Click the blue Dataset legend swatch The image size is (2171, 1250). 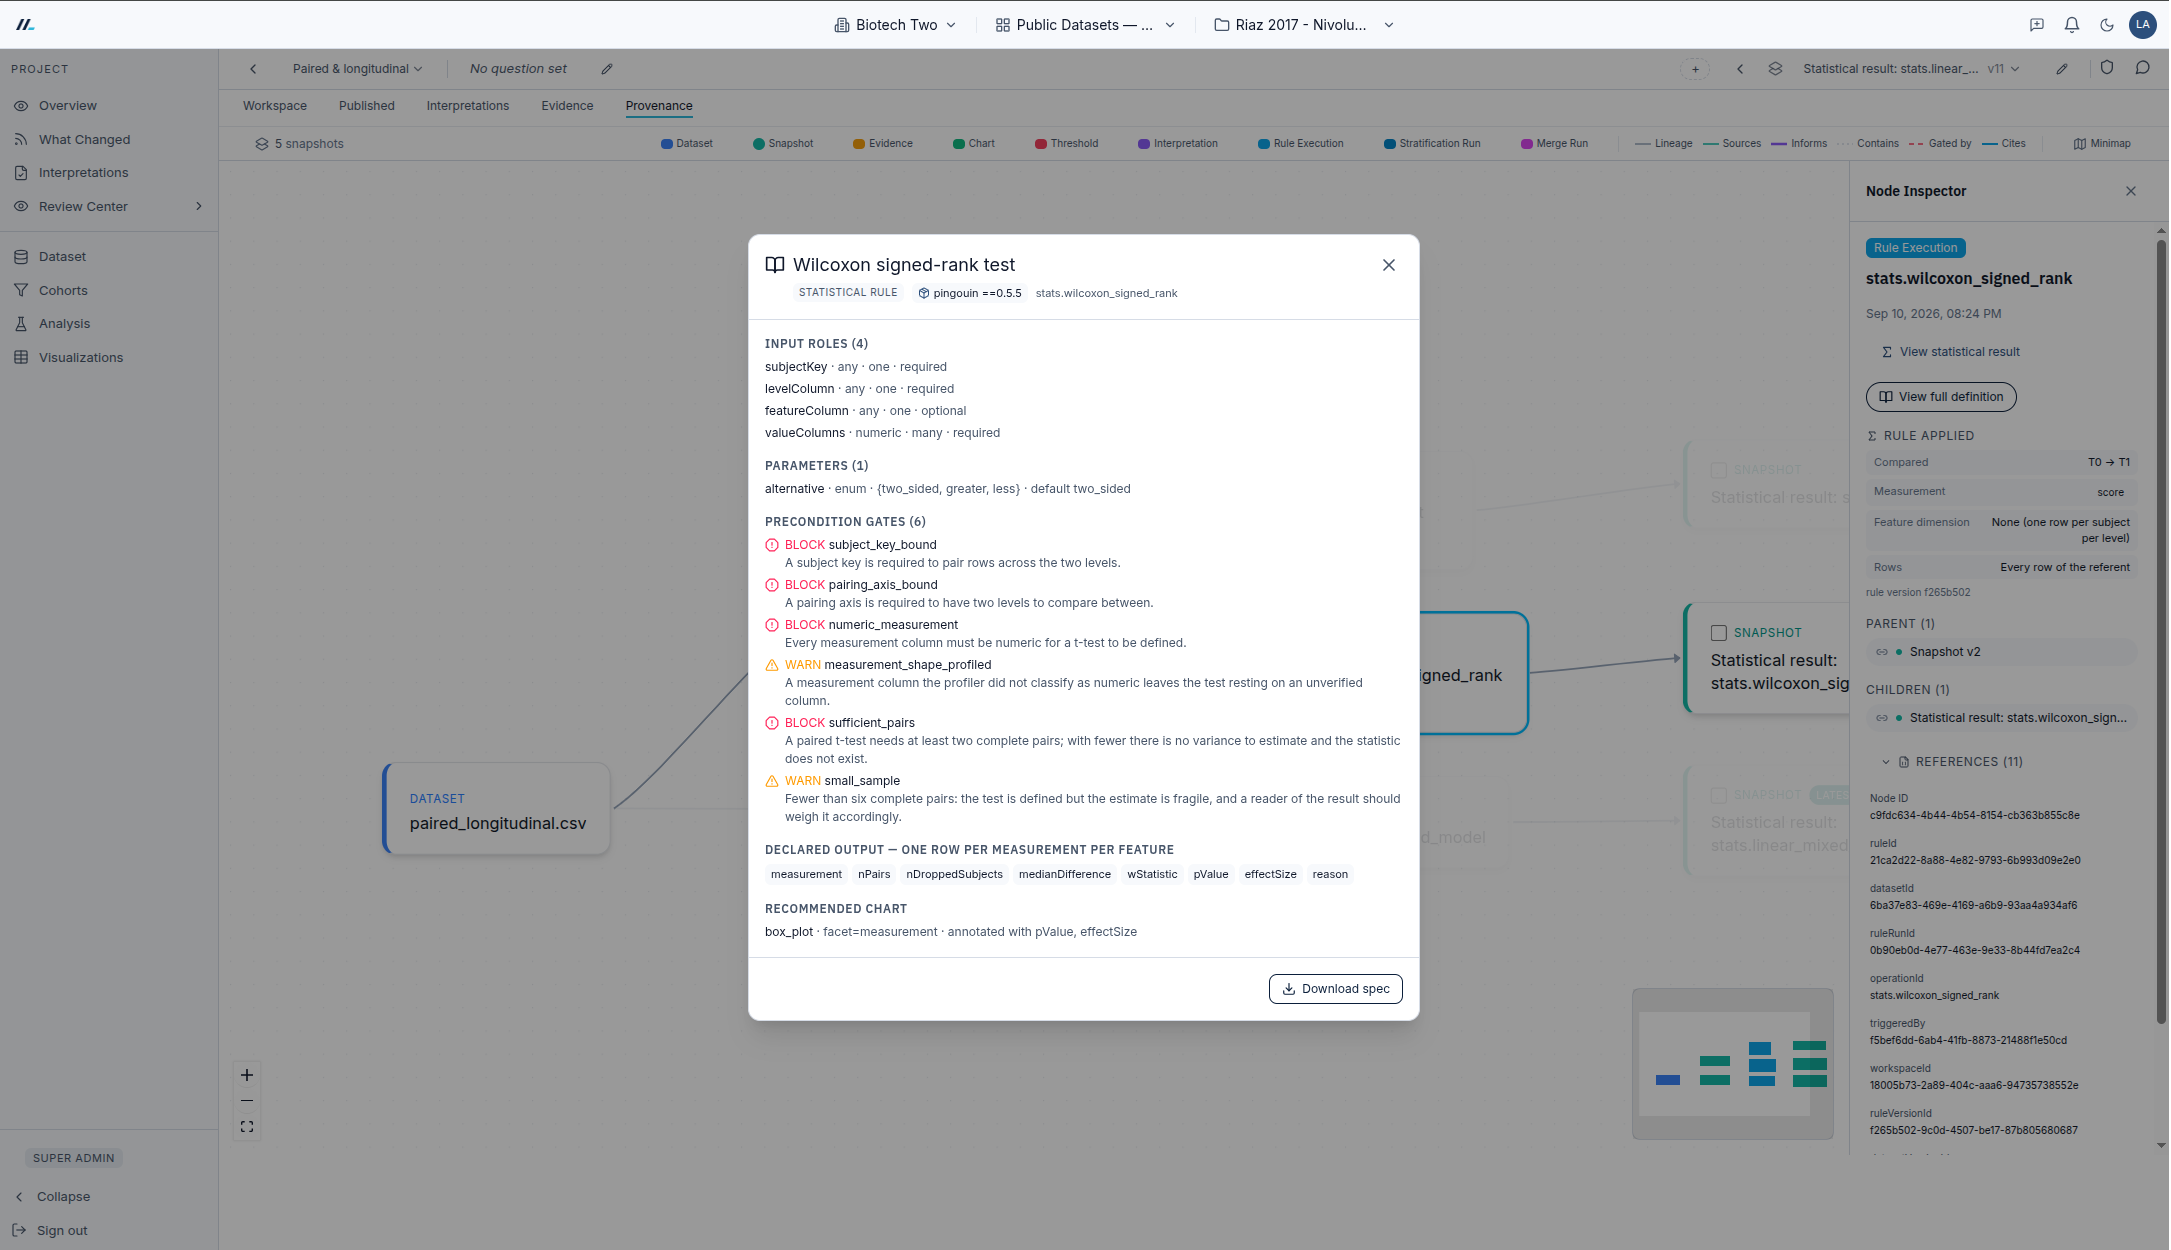point(666,144)
